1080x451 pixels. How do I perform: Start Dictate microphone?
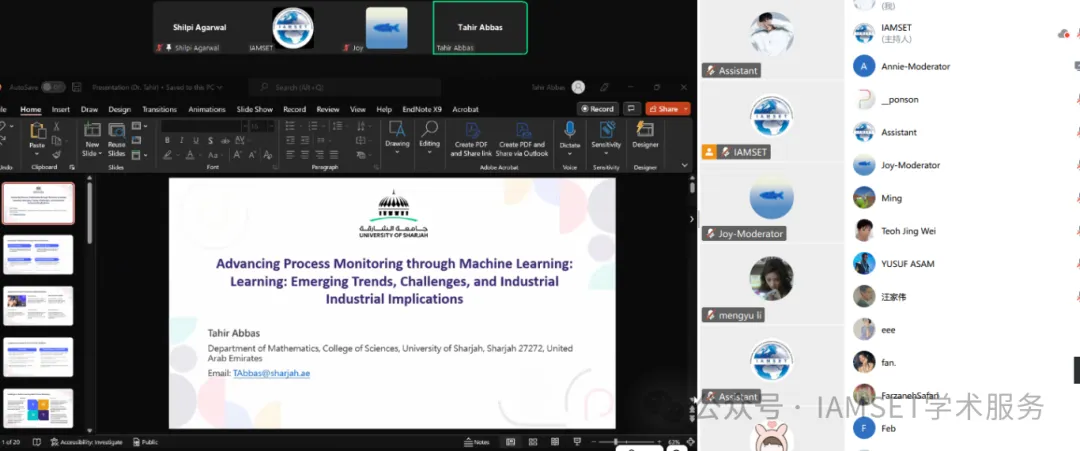coord(570,129)
